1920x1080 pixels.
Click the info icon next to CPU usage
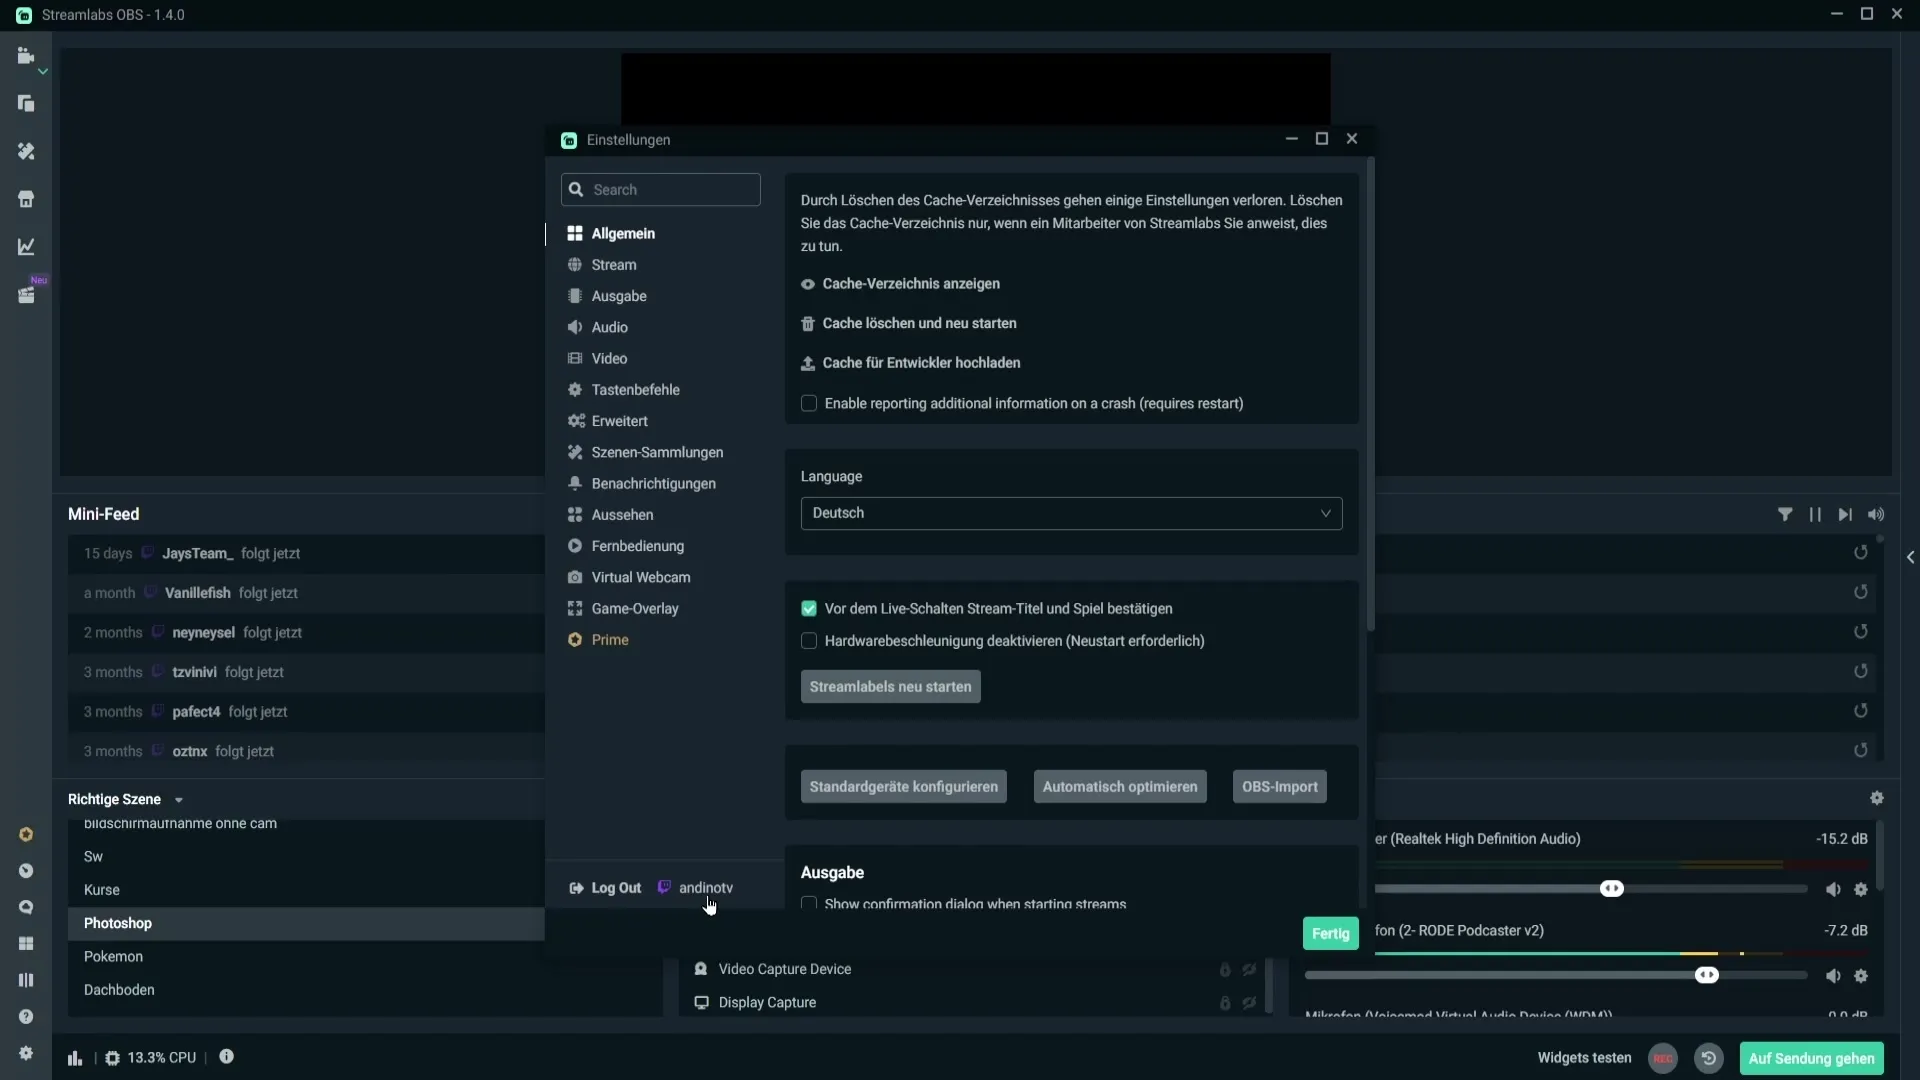click(227, 1057)
